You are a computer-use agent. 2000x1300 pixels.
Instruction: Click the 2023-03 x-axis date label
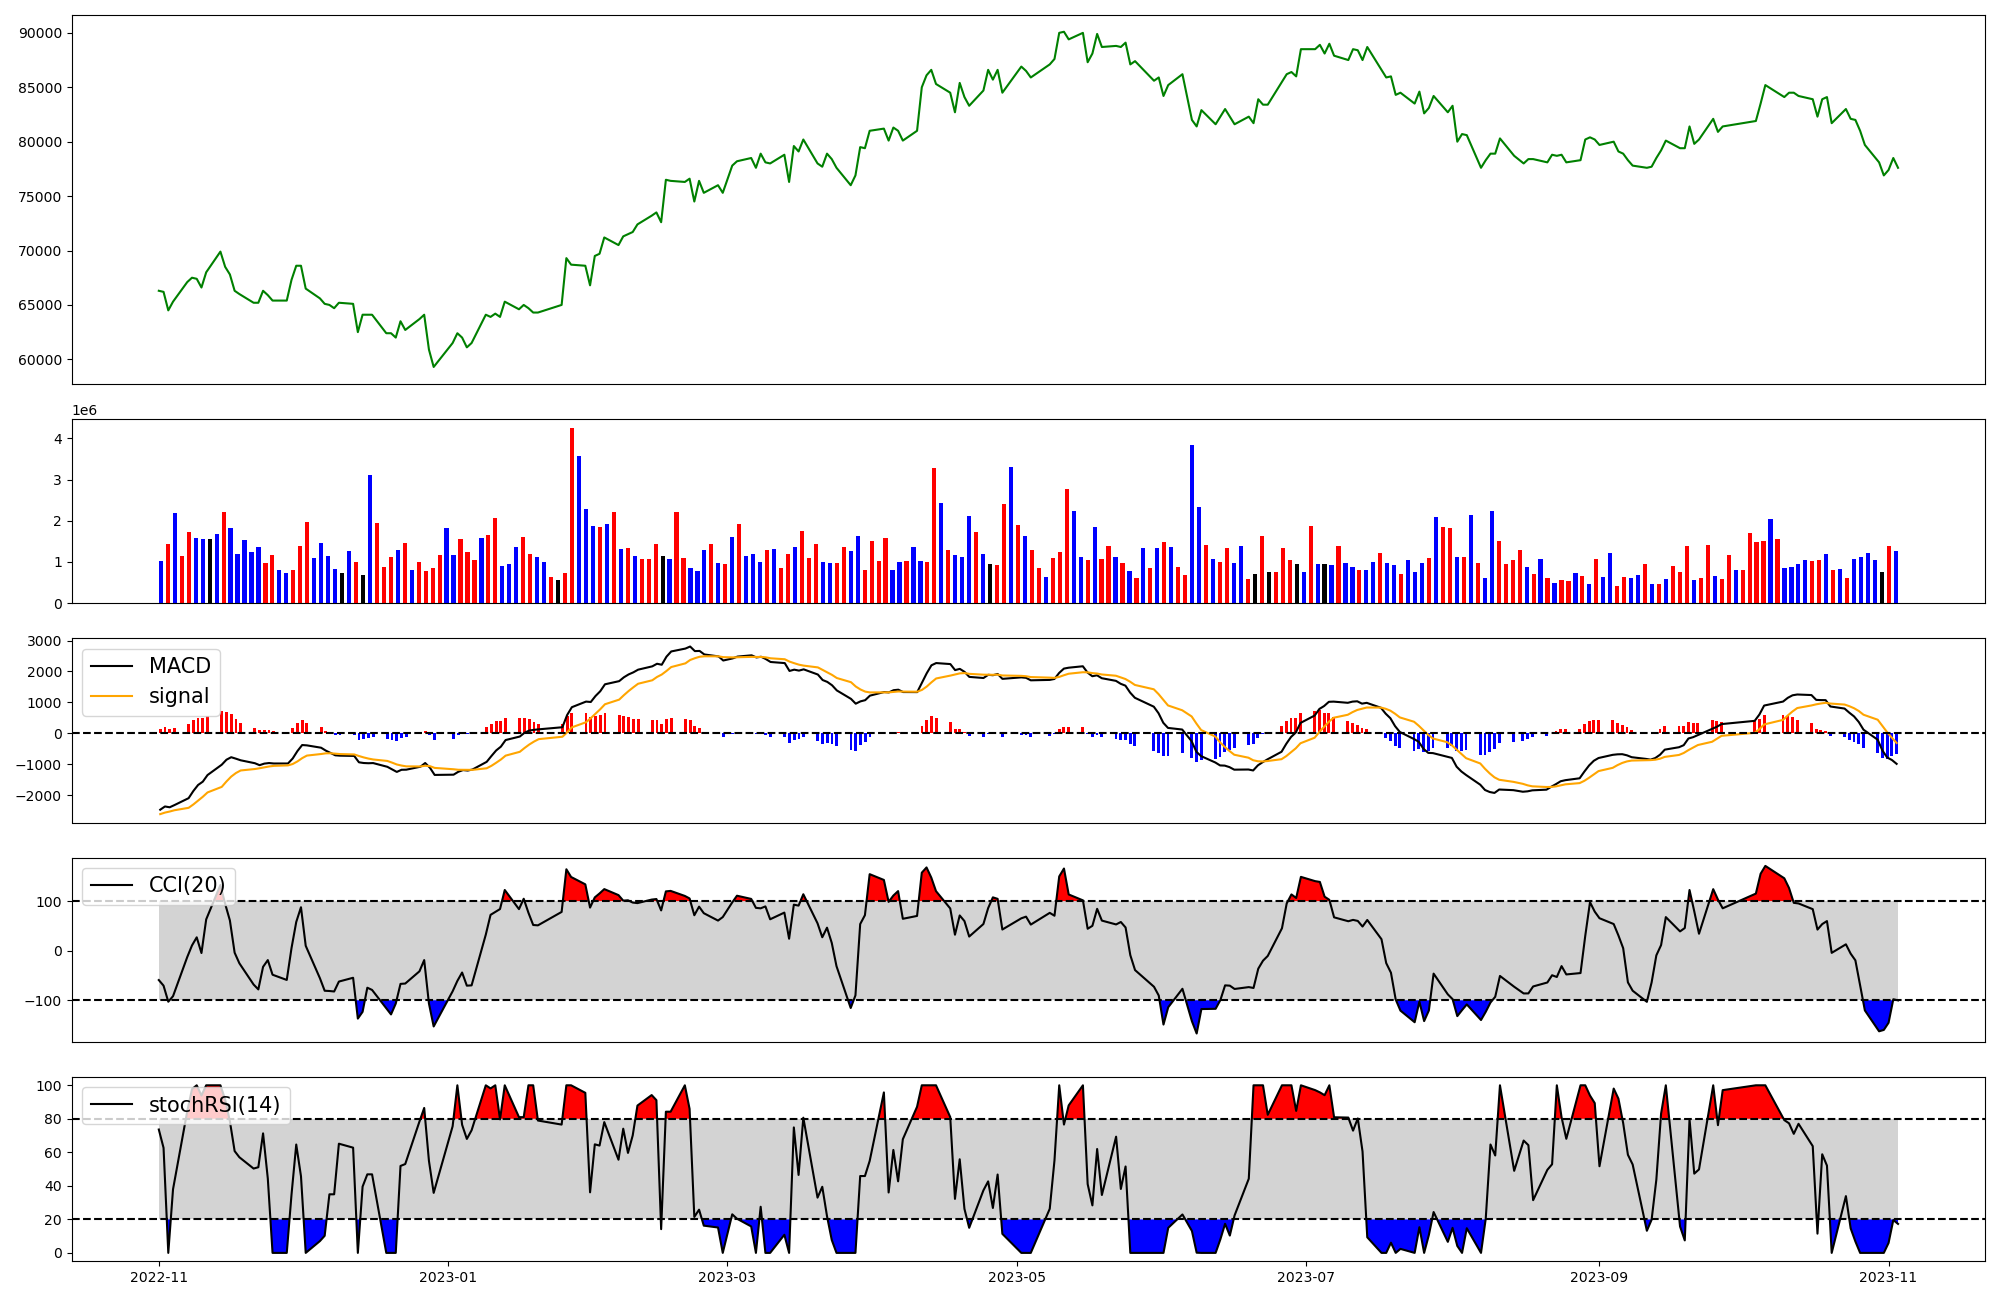pos(727,1277)
